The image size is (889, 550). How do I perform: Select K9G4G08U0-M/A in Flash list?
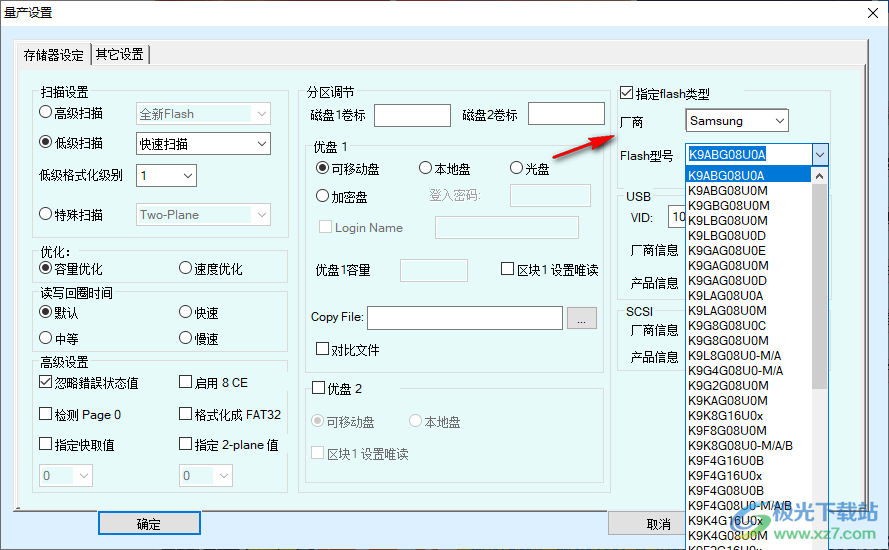[748, 371]
